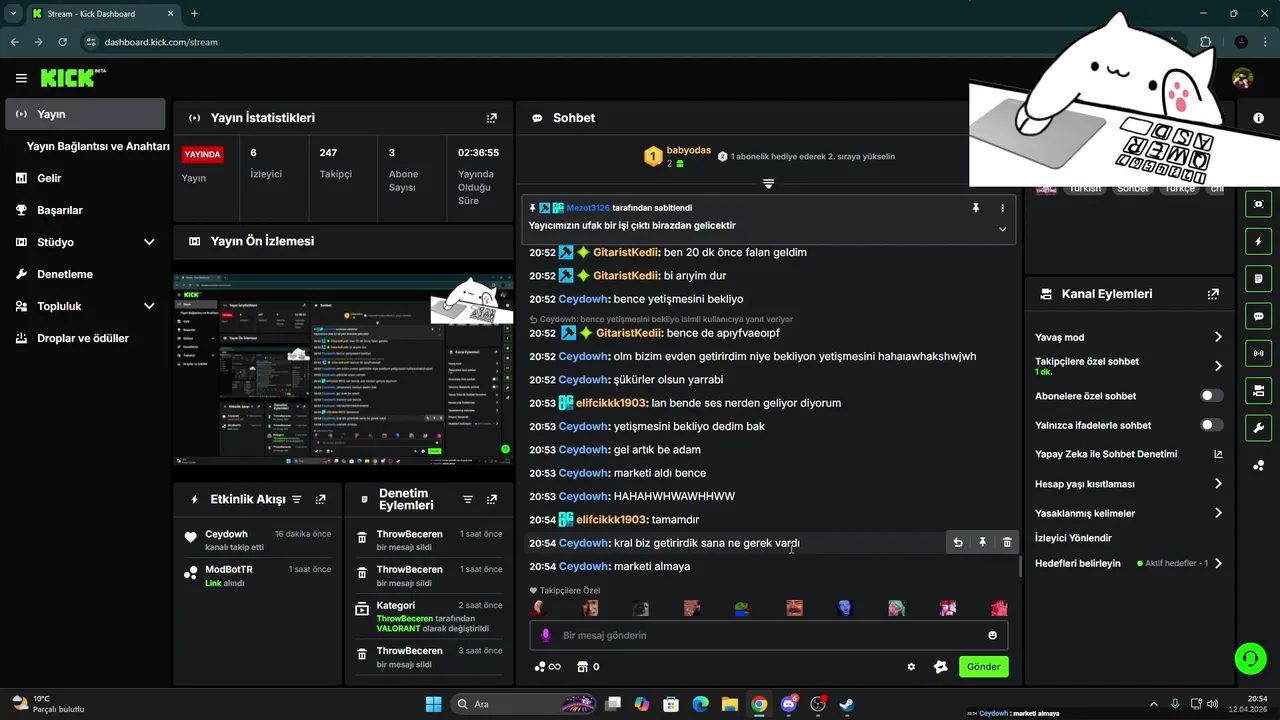This screenshot has height=720, width=1280.
Task: Click the broadcast signal sidebar icon
Action: pyautogui.click(x=1258, y=353)
